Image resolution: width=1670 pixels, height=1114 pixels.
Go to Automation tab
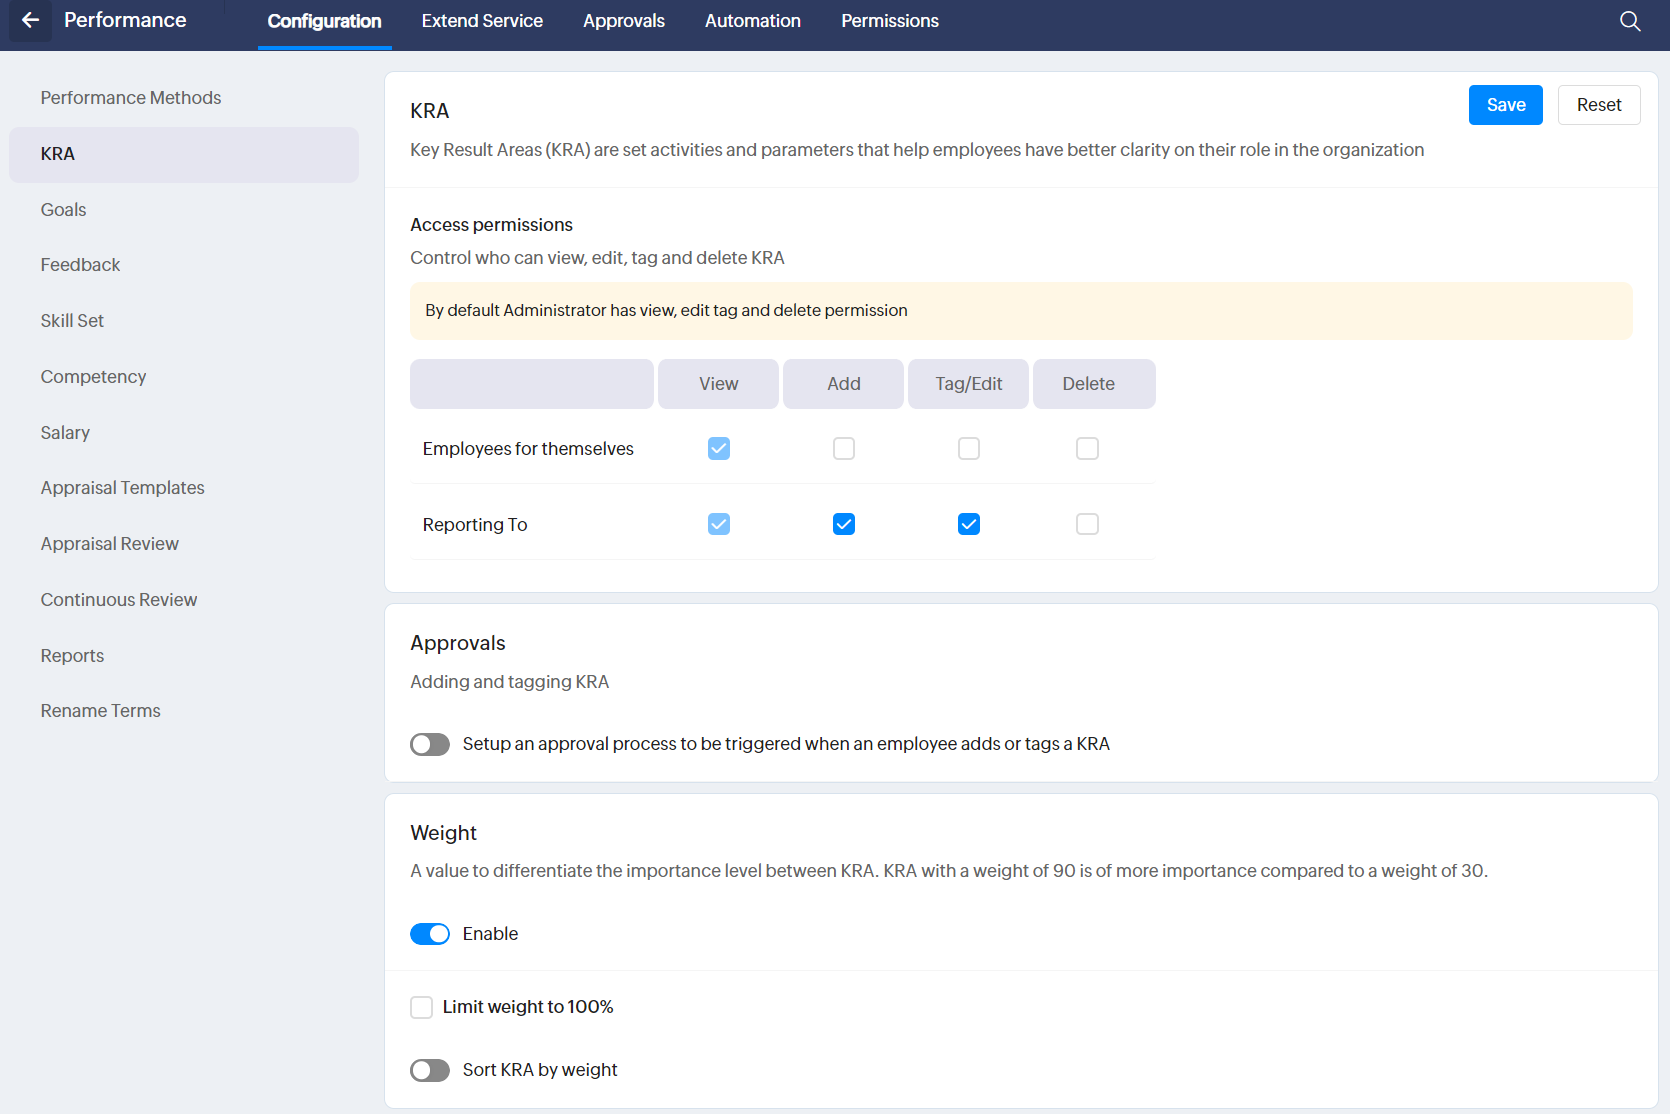pyautogui.click(x=752, y=21)
